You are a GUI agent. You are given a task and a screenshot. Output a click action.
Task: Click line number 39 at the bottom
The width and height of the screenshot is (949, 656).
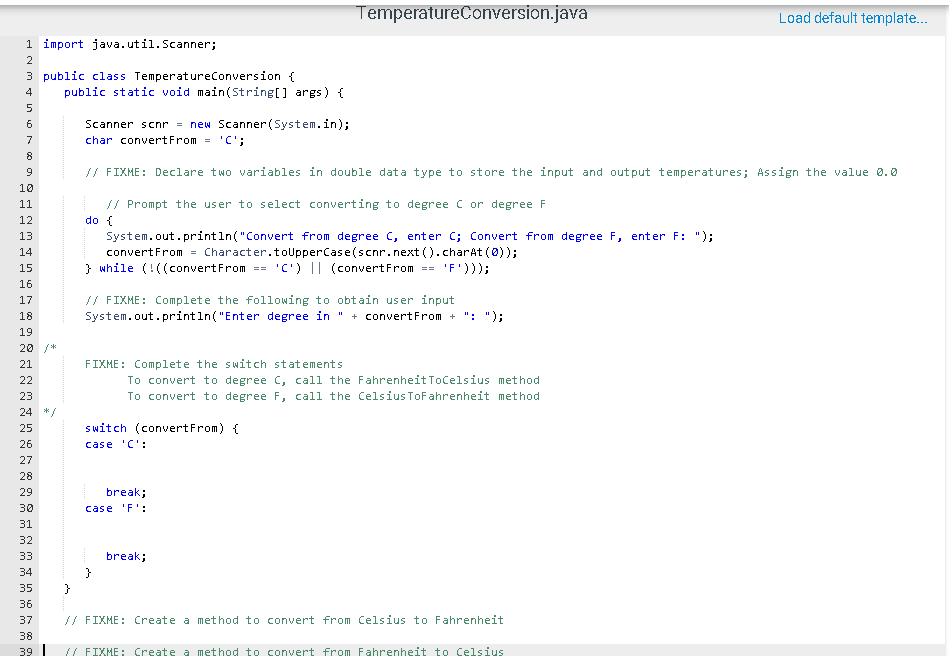point(26,651)
